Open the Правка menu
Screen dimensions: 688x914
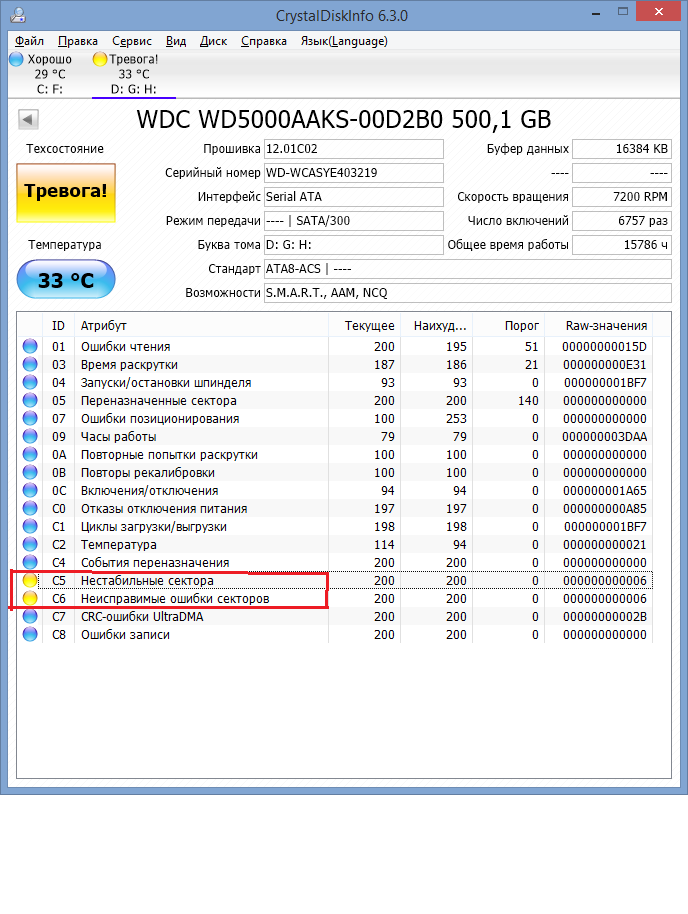coord(78,41)
